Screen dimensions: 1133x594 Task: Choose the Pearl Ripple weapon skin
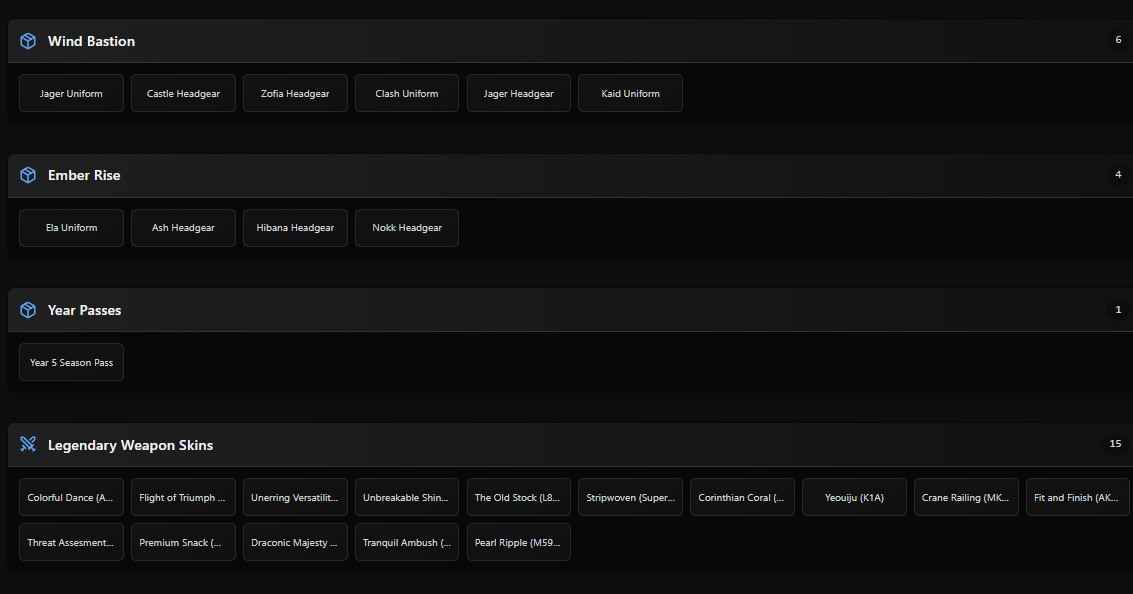518,542
